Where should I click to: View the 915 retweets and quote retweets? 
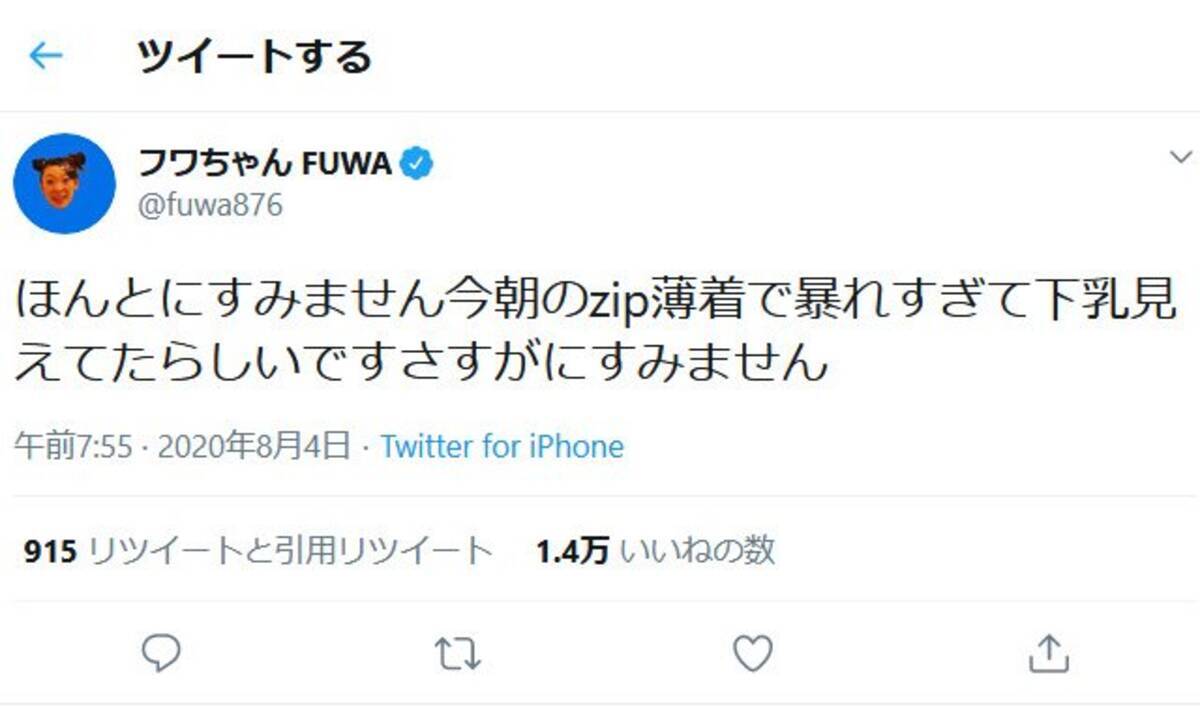pyautogui.click(x=258, y=550)
